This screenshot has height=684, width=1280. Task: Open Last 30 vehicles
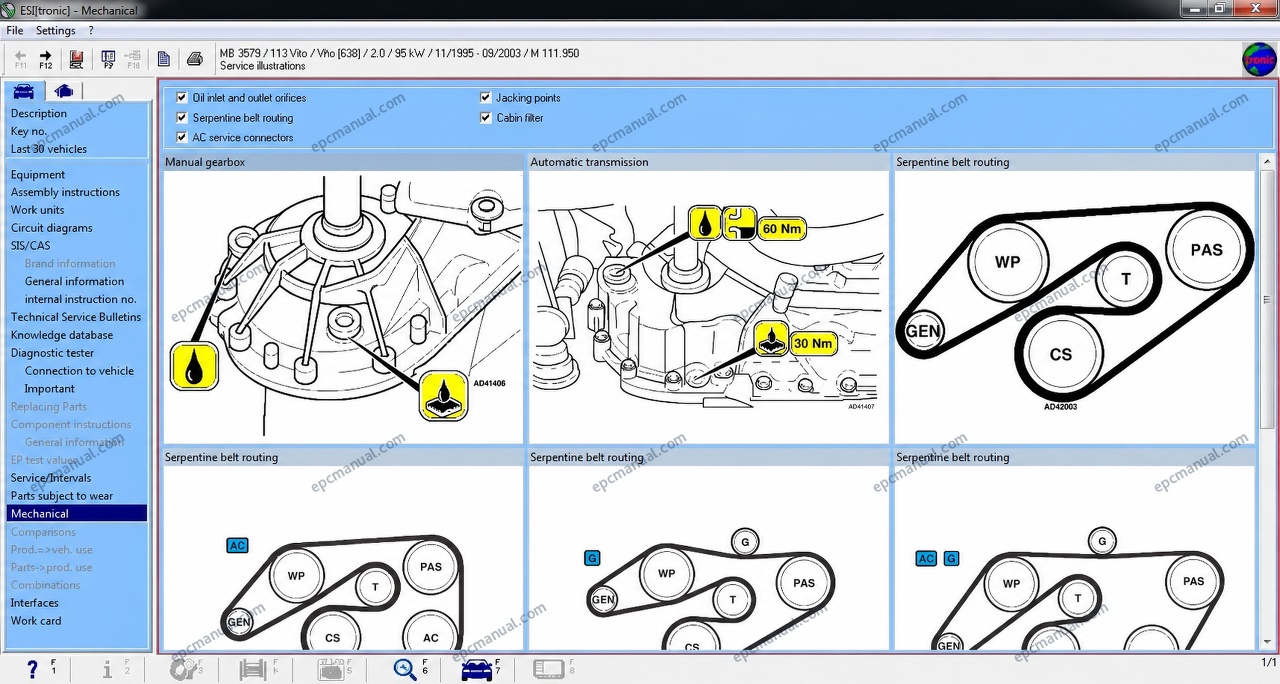(49, 149)
